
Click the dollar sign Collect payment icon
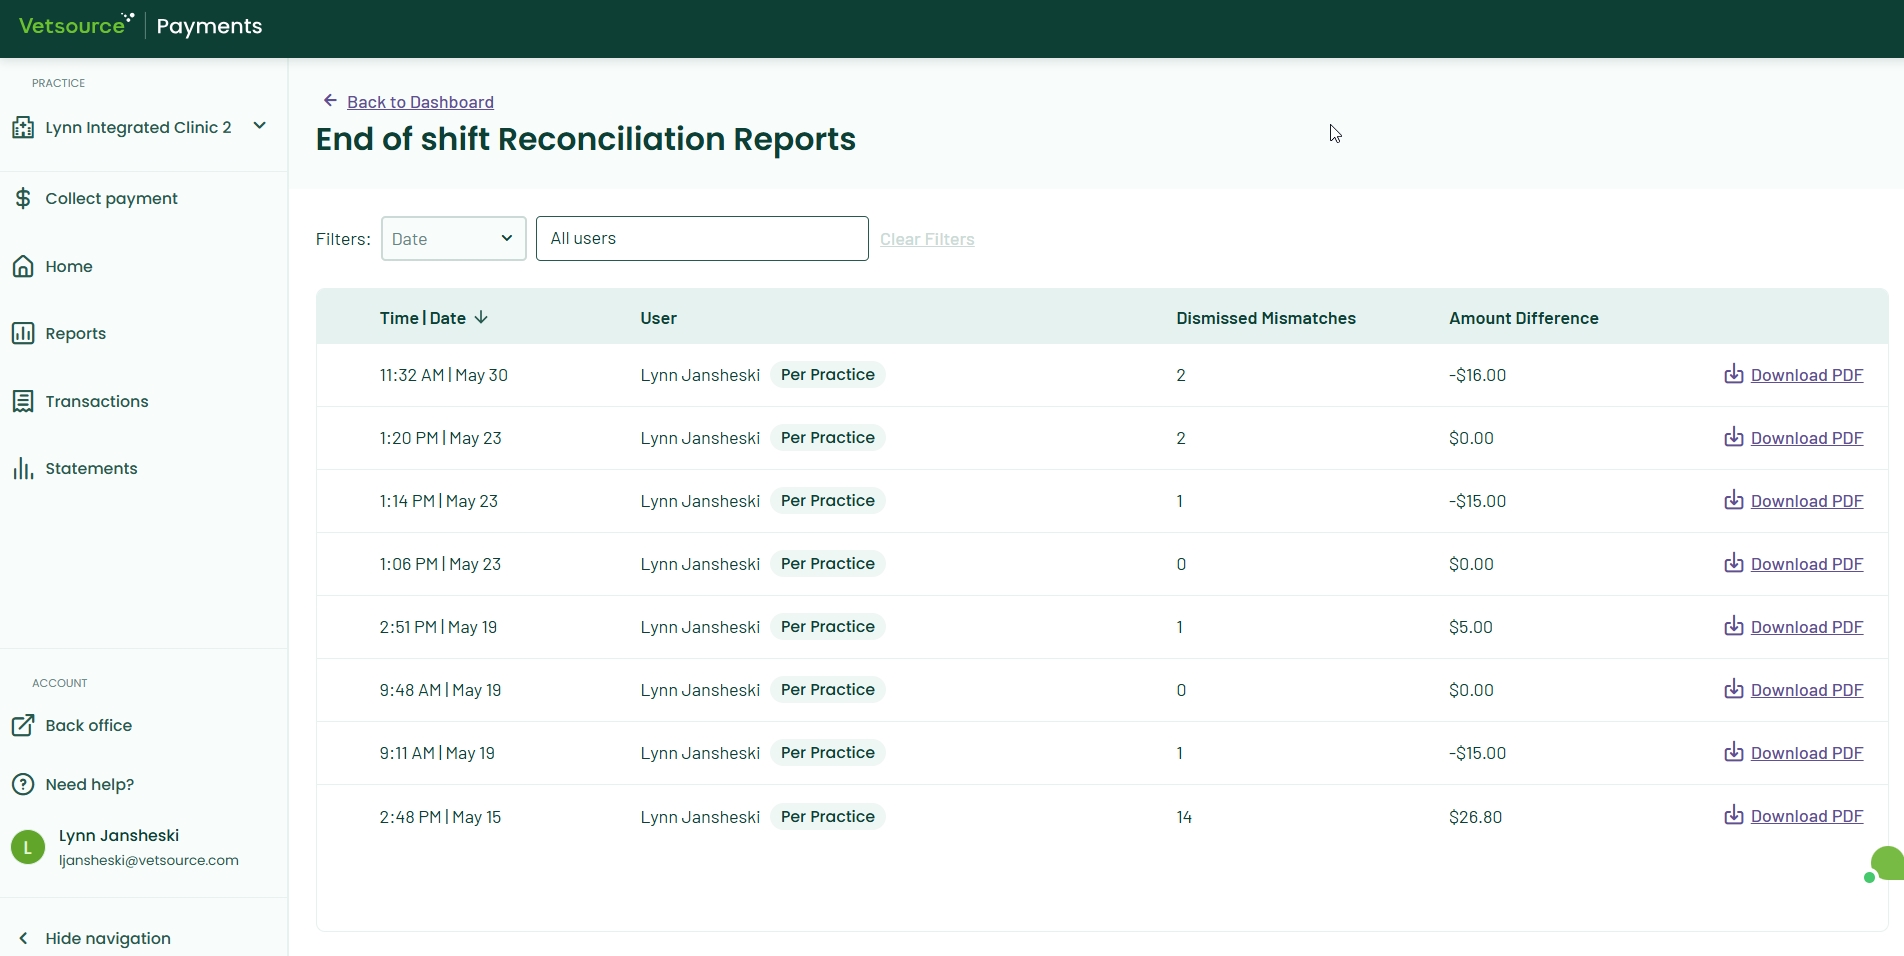pos(23,198)
